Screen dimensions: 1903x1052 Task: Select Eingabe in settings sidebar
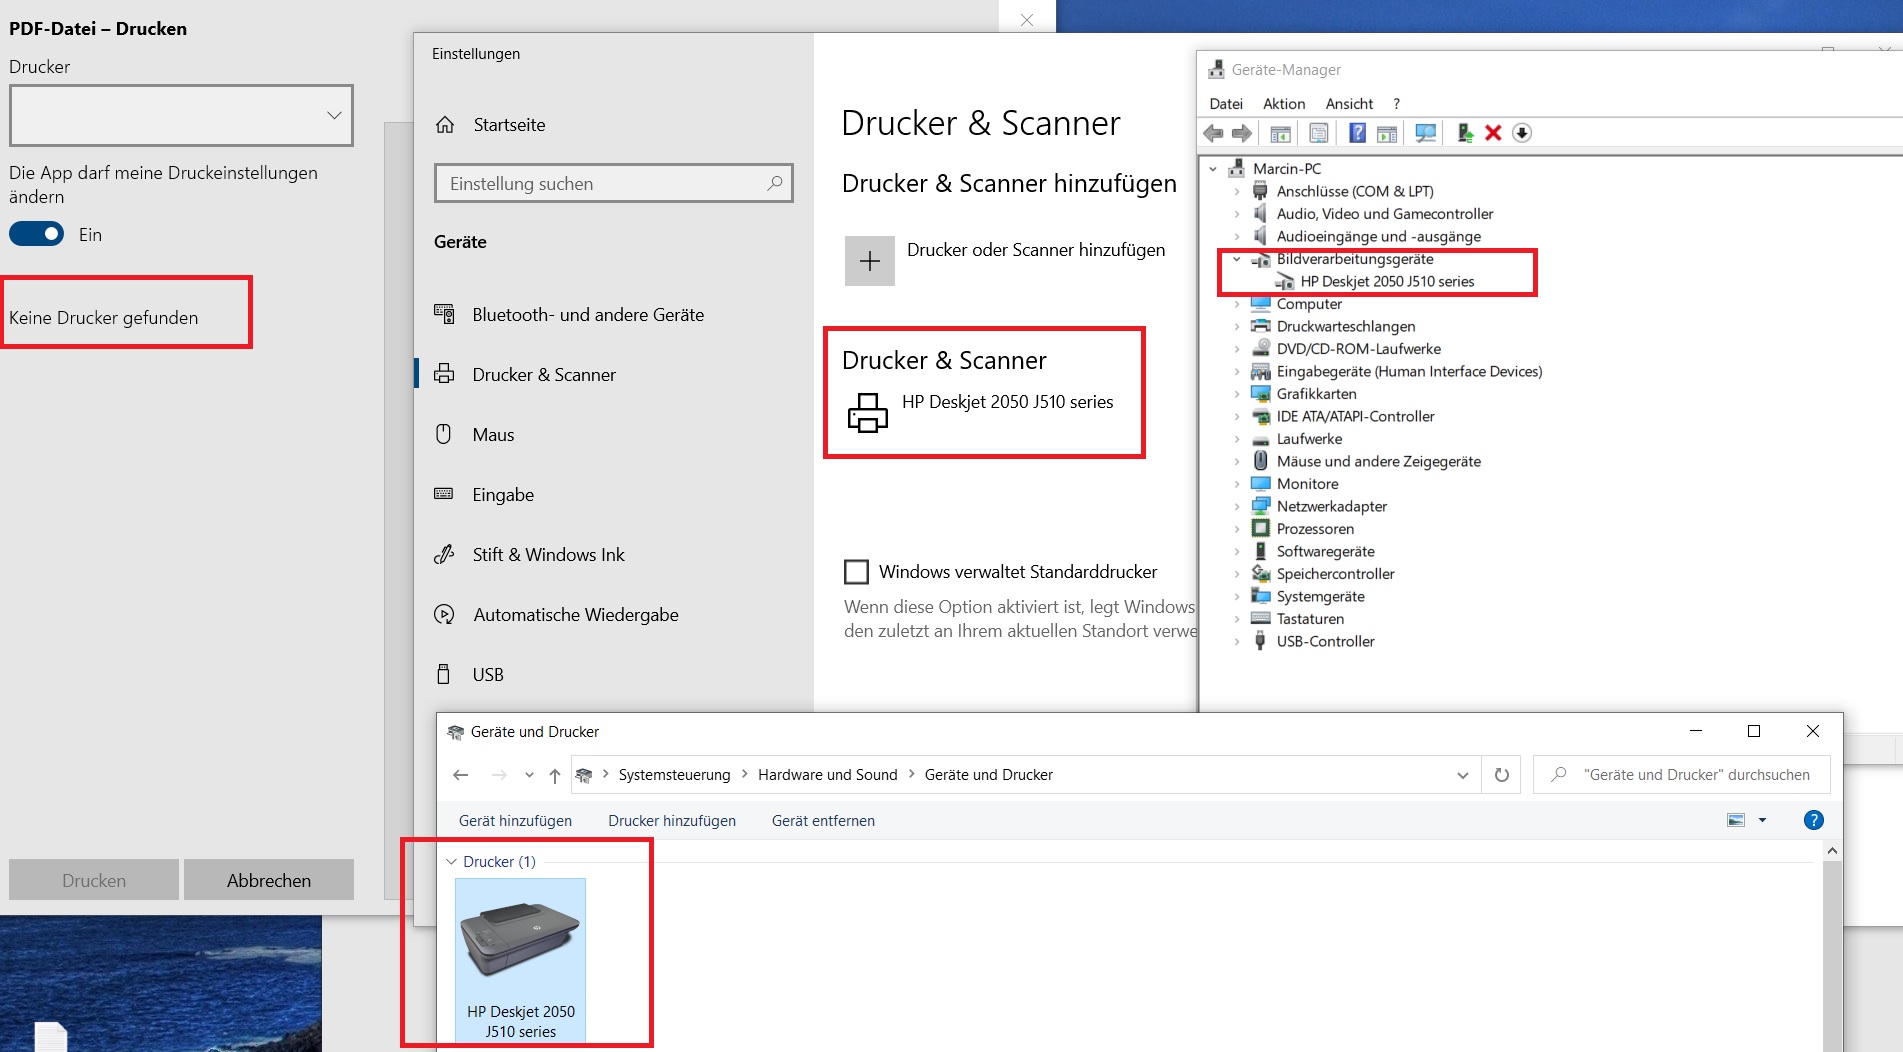click(614, 495)
